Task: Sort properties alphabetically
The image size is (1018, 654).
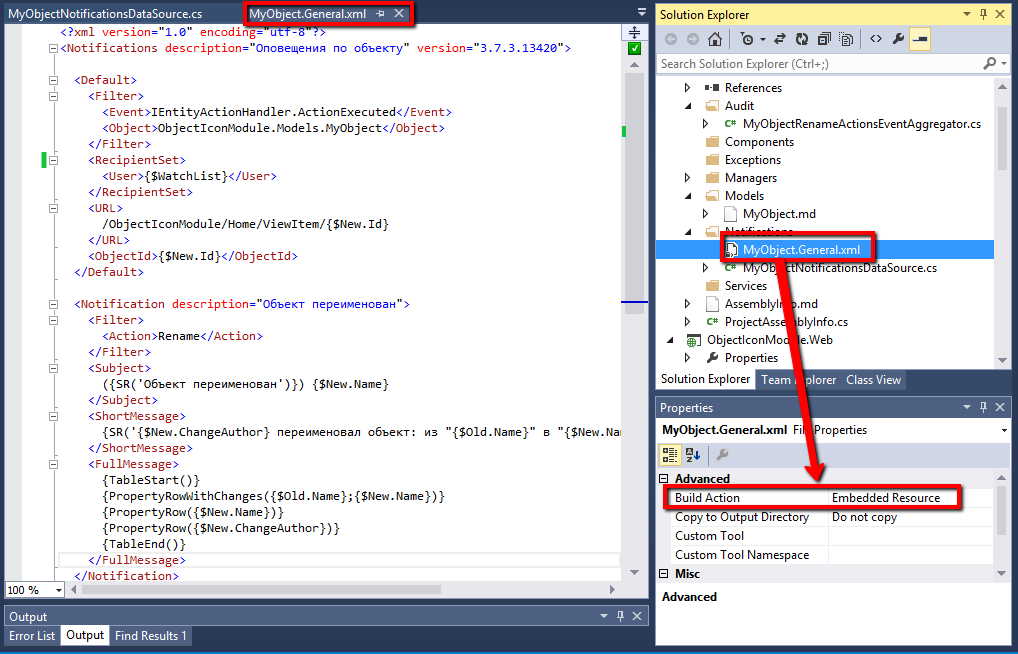Action: (693, 455)
